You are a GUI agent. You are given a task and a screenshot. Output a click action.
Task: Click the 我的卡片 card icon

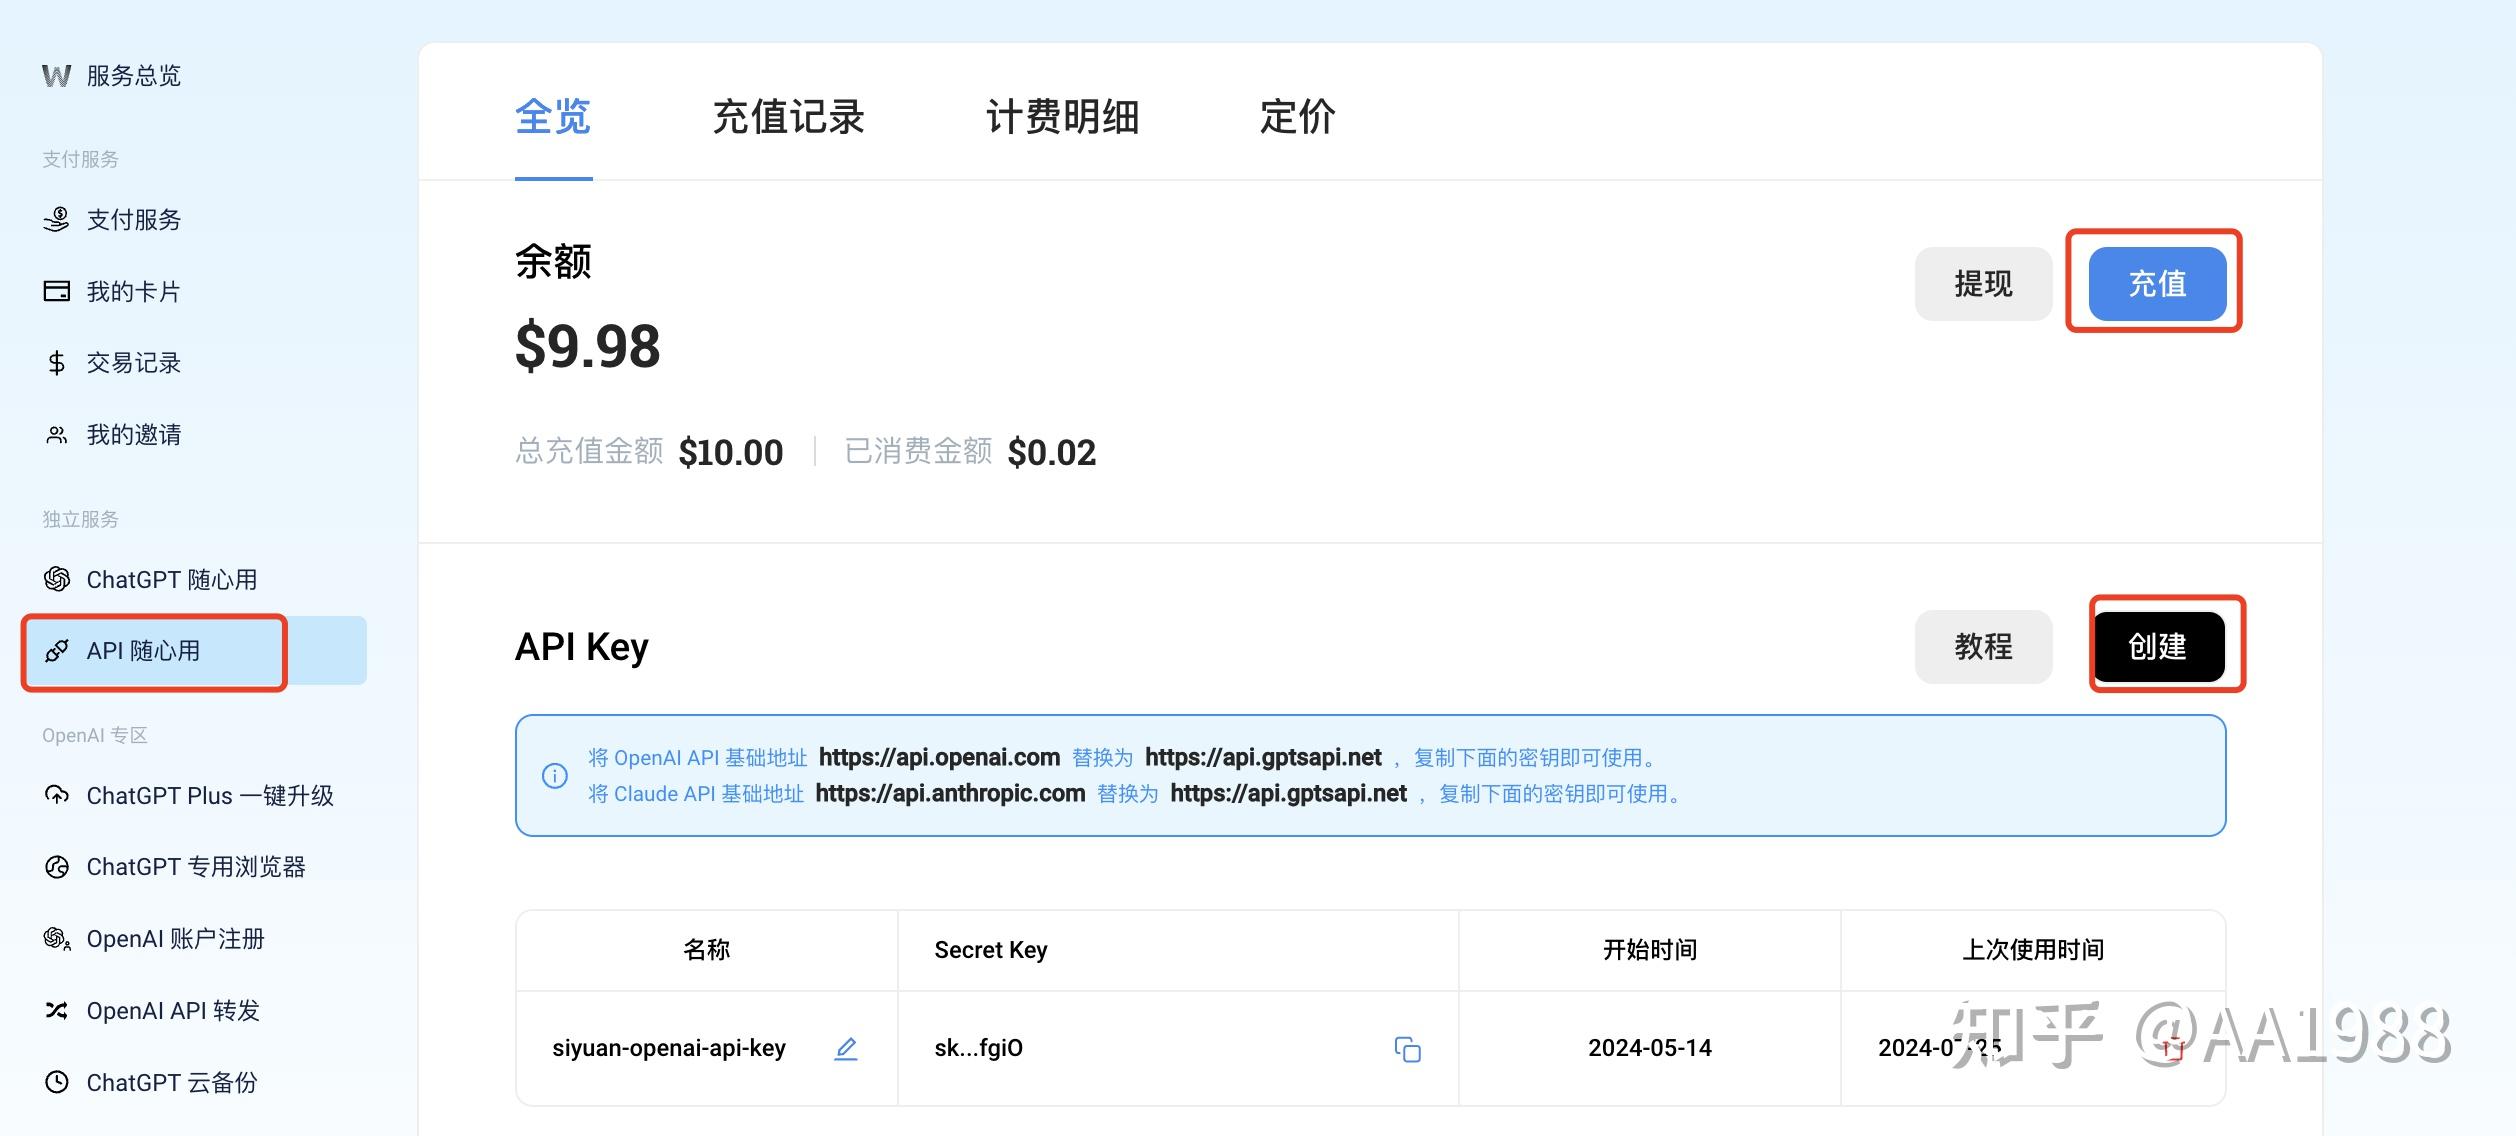coord(57,291)
